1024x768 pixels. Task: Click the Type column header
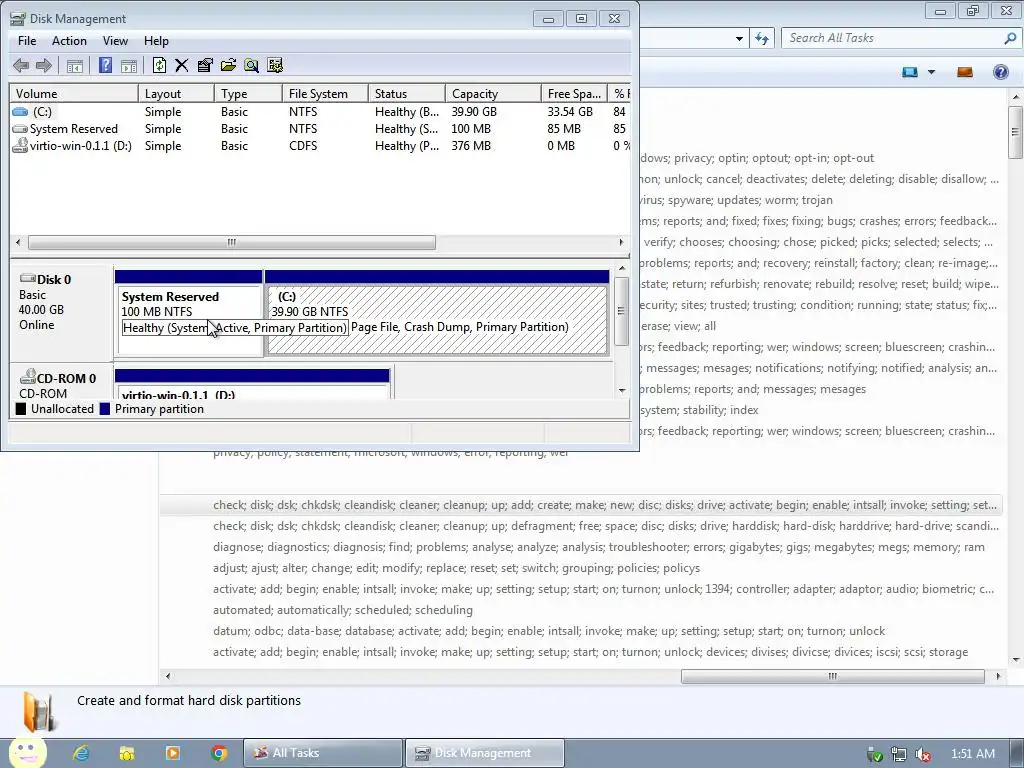click(248, 93)
